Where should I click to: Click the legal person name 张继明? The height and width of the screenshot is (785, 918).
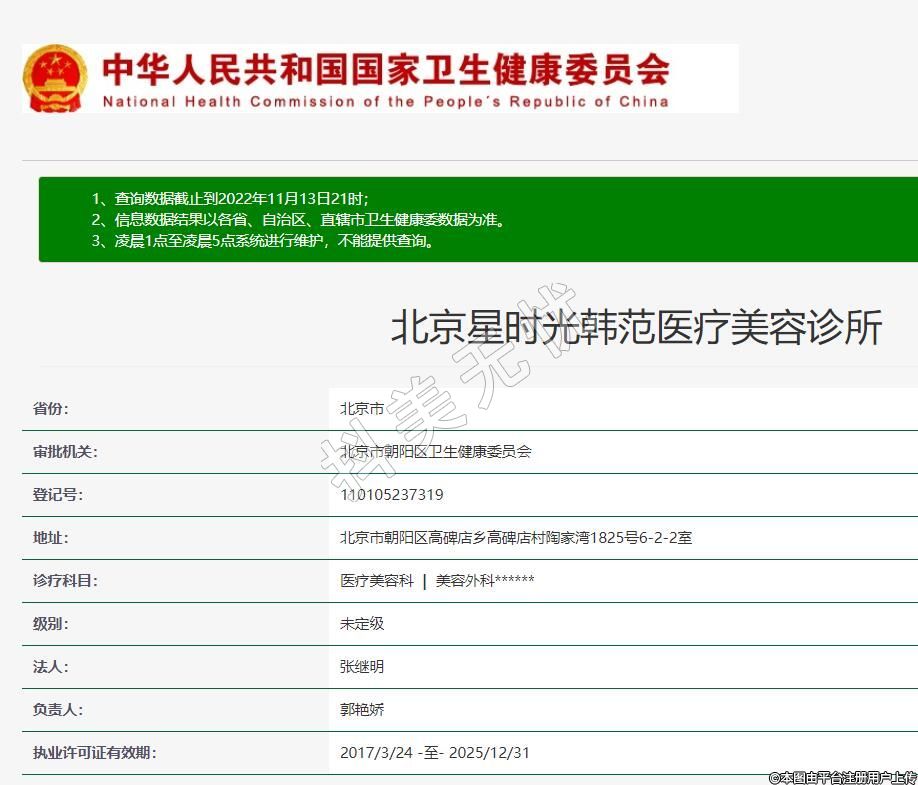pyautogui.click(x=362, y=666)
